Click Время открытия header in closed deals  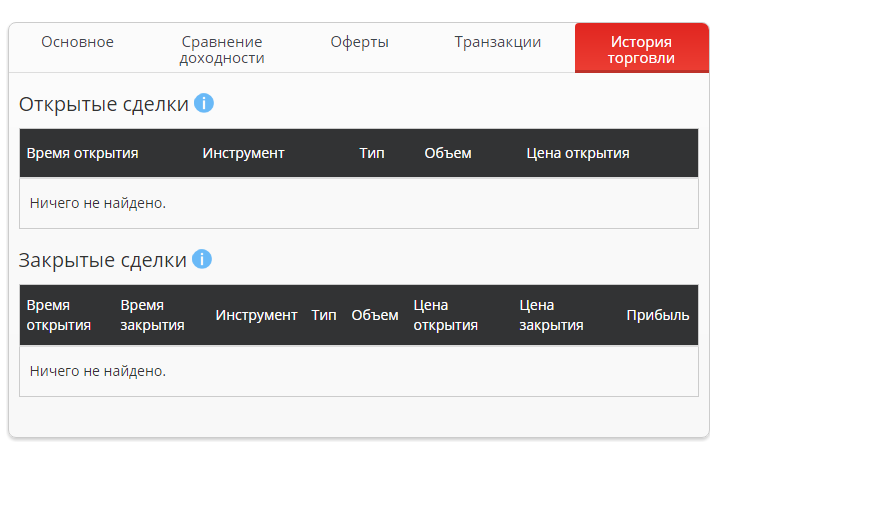(x=59, y=315)
